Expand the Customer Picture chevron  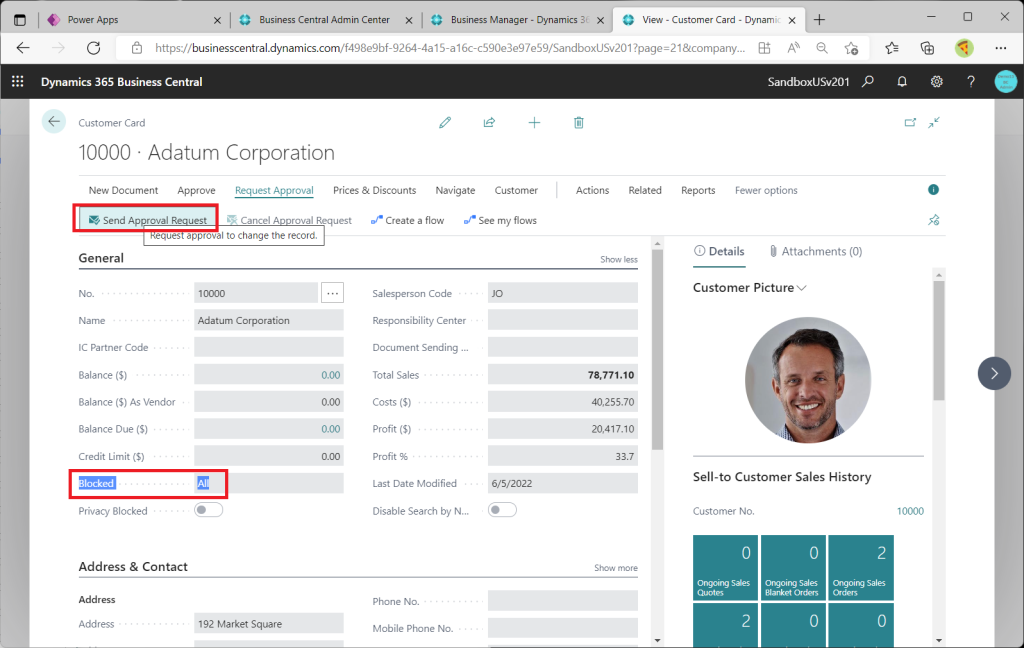pos(802,288)
